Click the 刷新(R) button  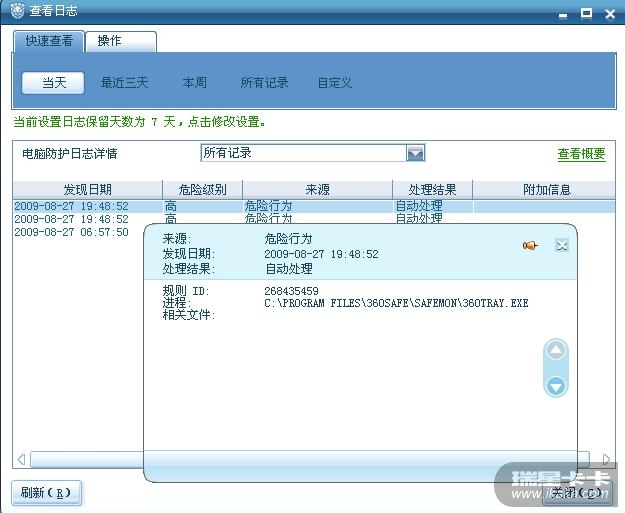click(x=46, y=493)
